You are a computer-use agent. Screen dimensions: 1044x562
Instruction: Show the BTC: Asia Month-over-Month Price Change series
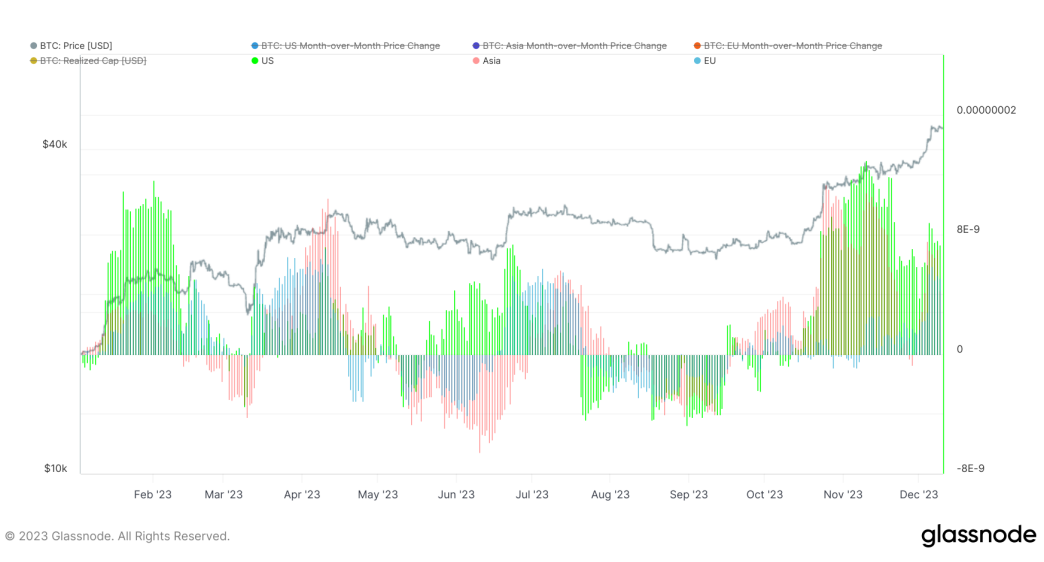click(574, 46)
